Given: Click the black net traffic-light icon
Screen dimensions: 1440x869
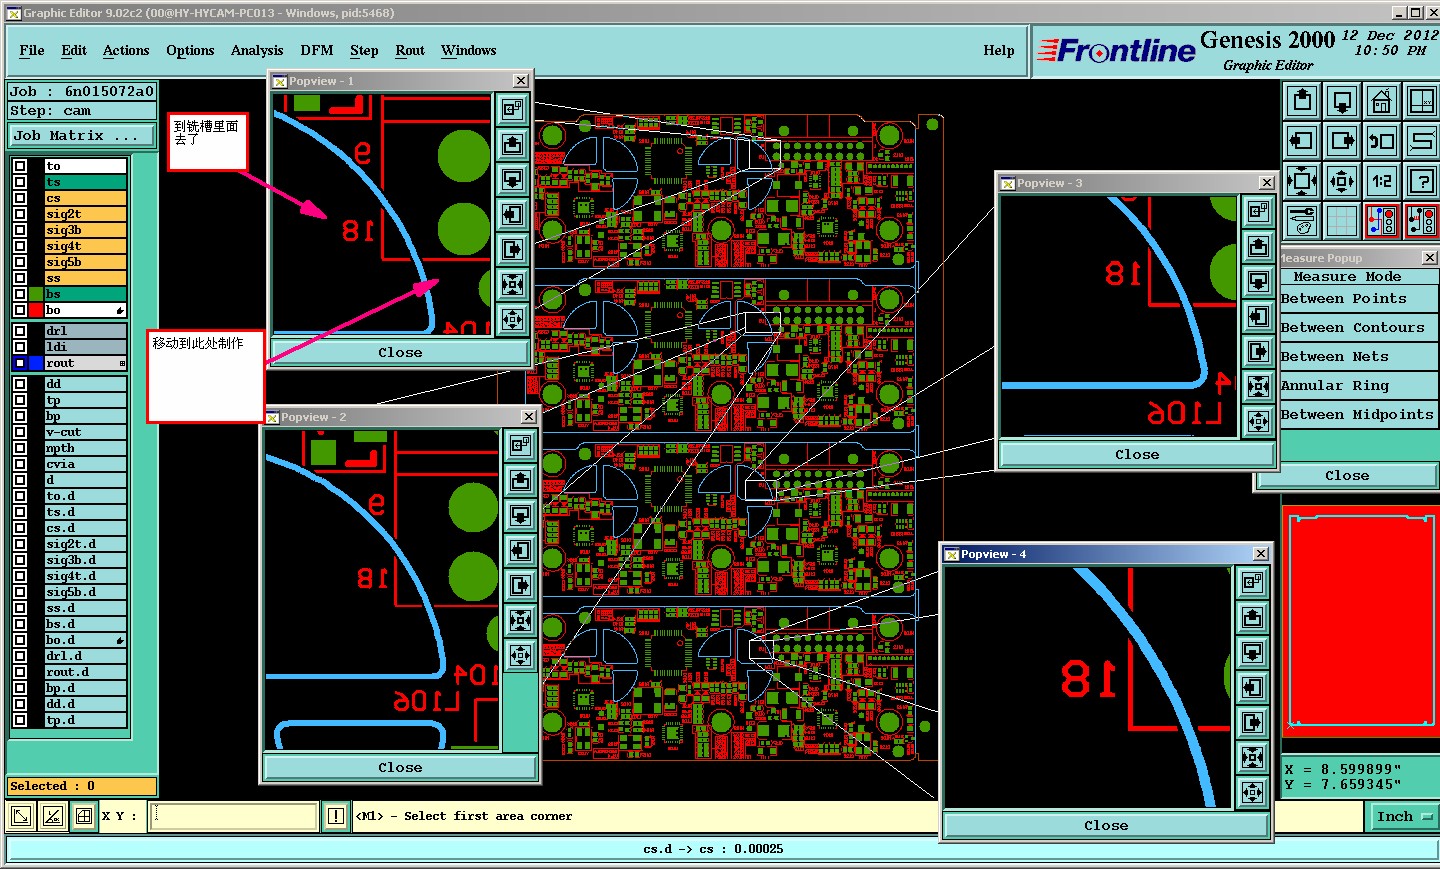Looking at the screenshot, I should 1421,221.
